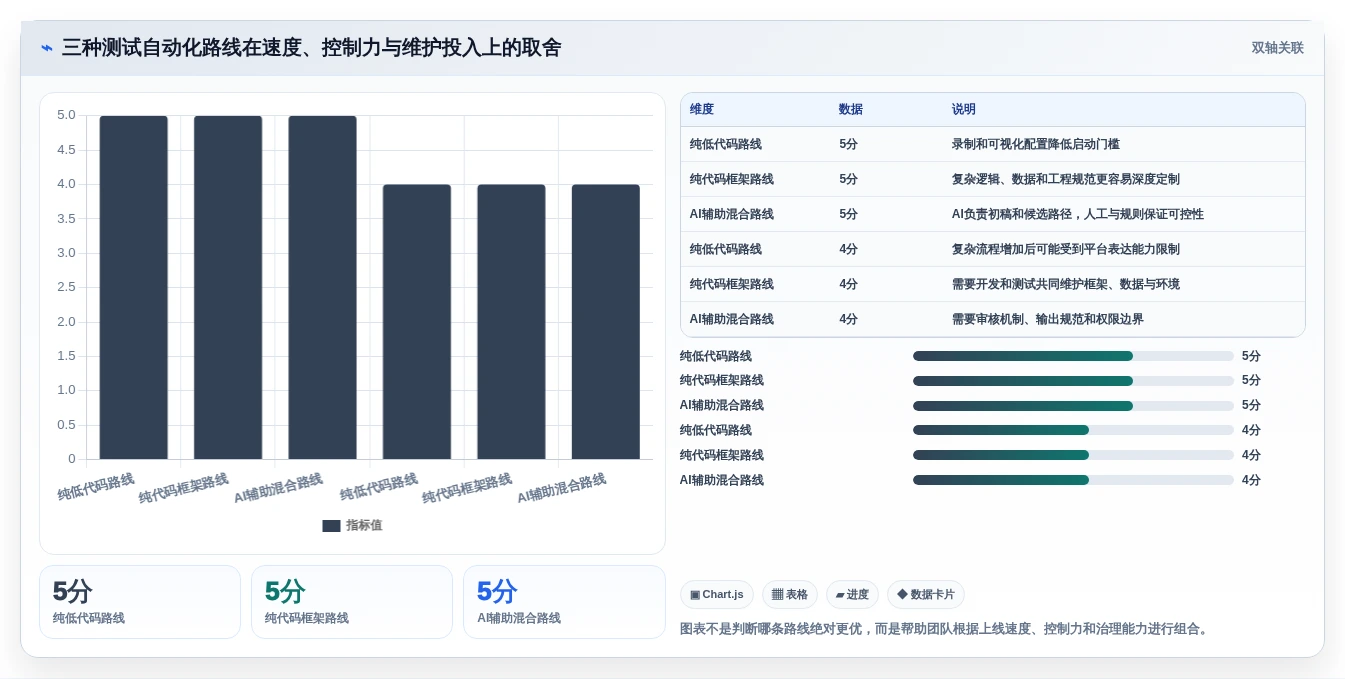The image size is (1345, 679).
Task: Click 纯代码框架路线 in the table row scoring 4分
Action: pos(732,285)
